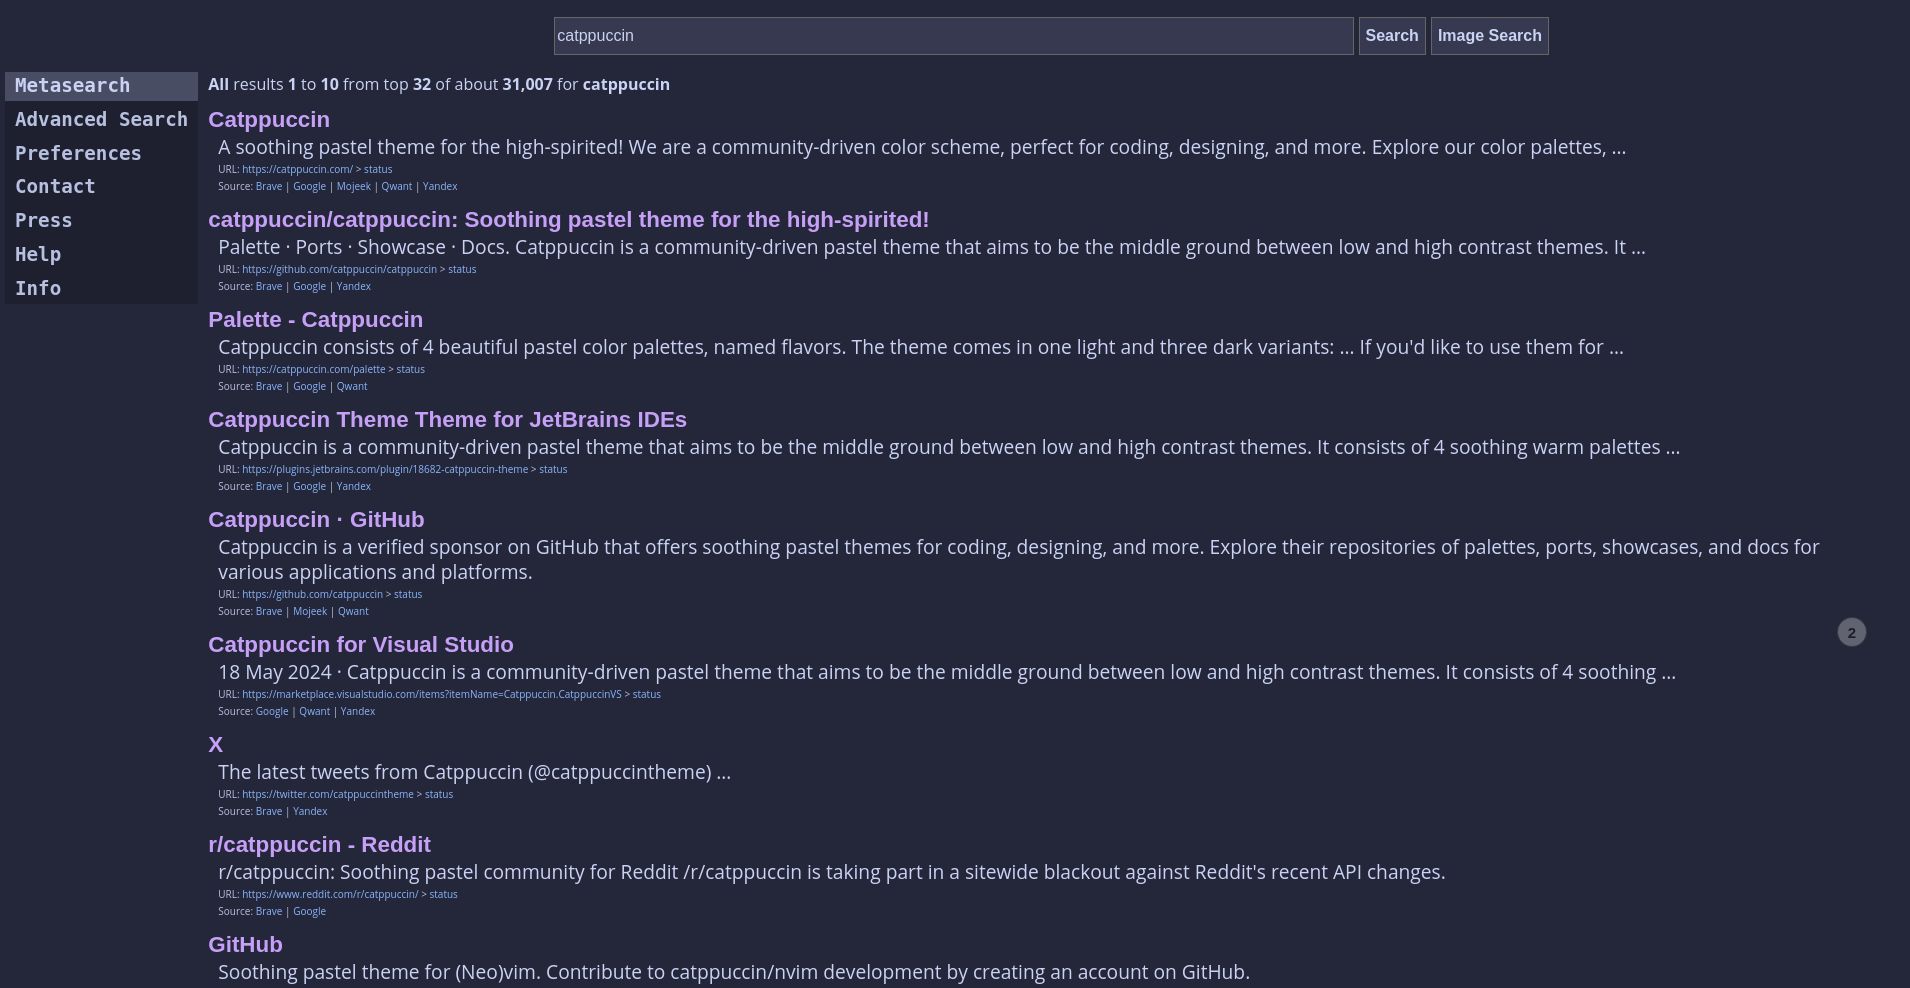This screenshot has width=1910, height=988.
Task: Click the twitter.com/catppuccintheme URL link
Action: tap(327, 794)
